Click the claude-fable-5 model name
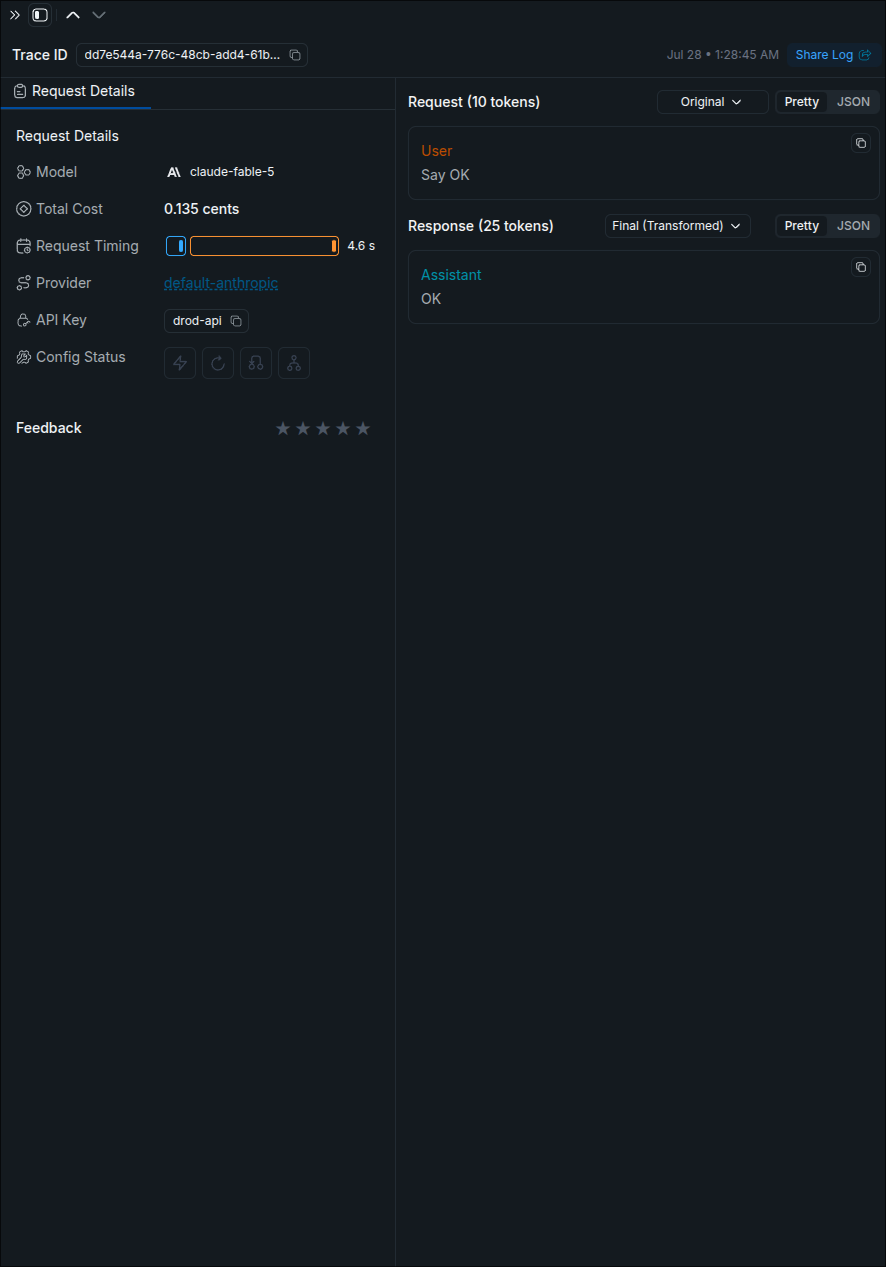 point(232,172)
